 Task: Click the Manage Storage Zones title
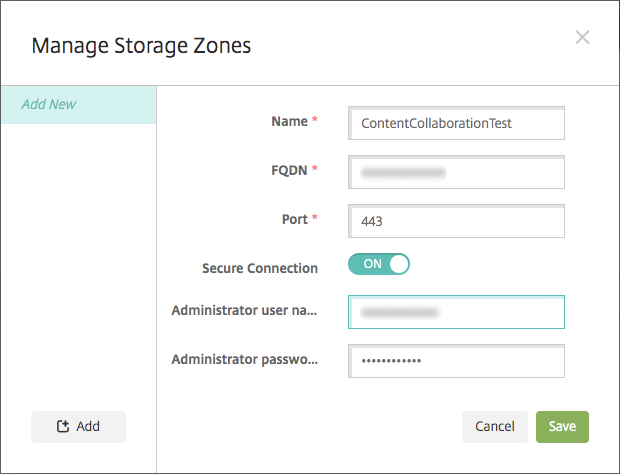(x=141, y=45)
